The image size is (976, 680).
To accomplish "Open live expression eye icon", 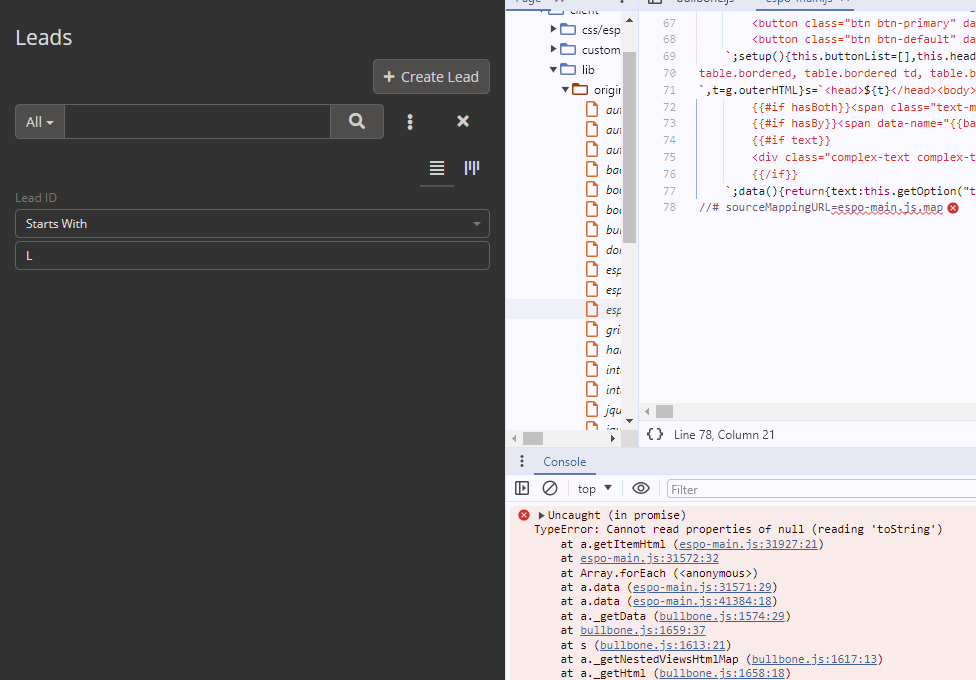I will 641,488.
